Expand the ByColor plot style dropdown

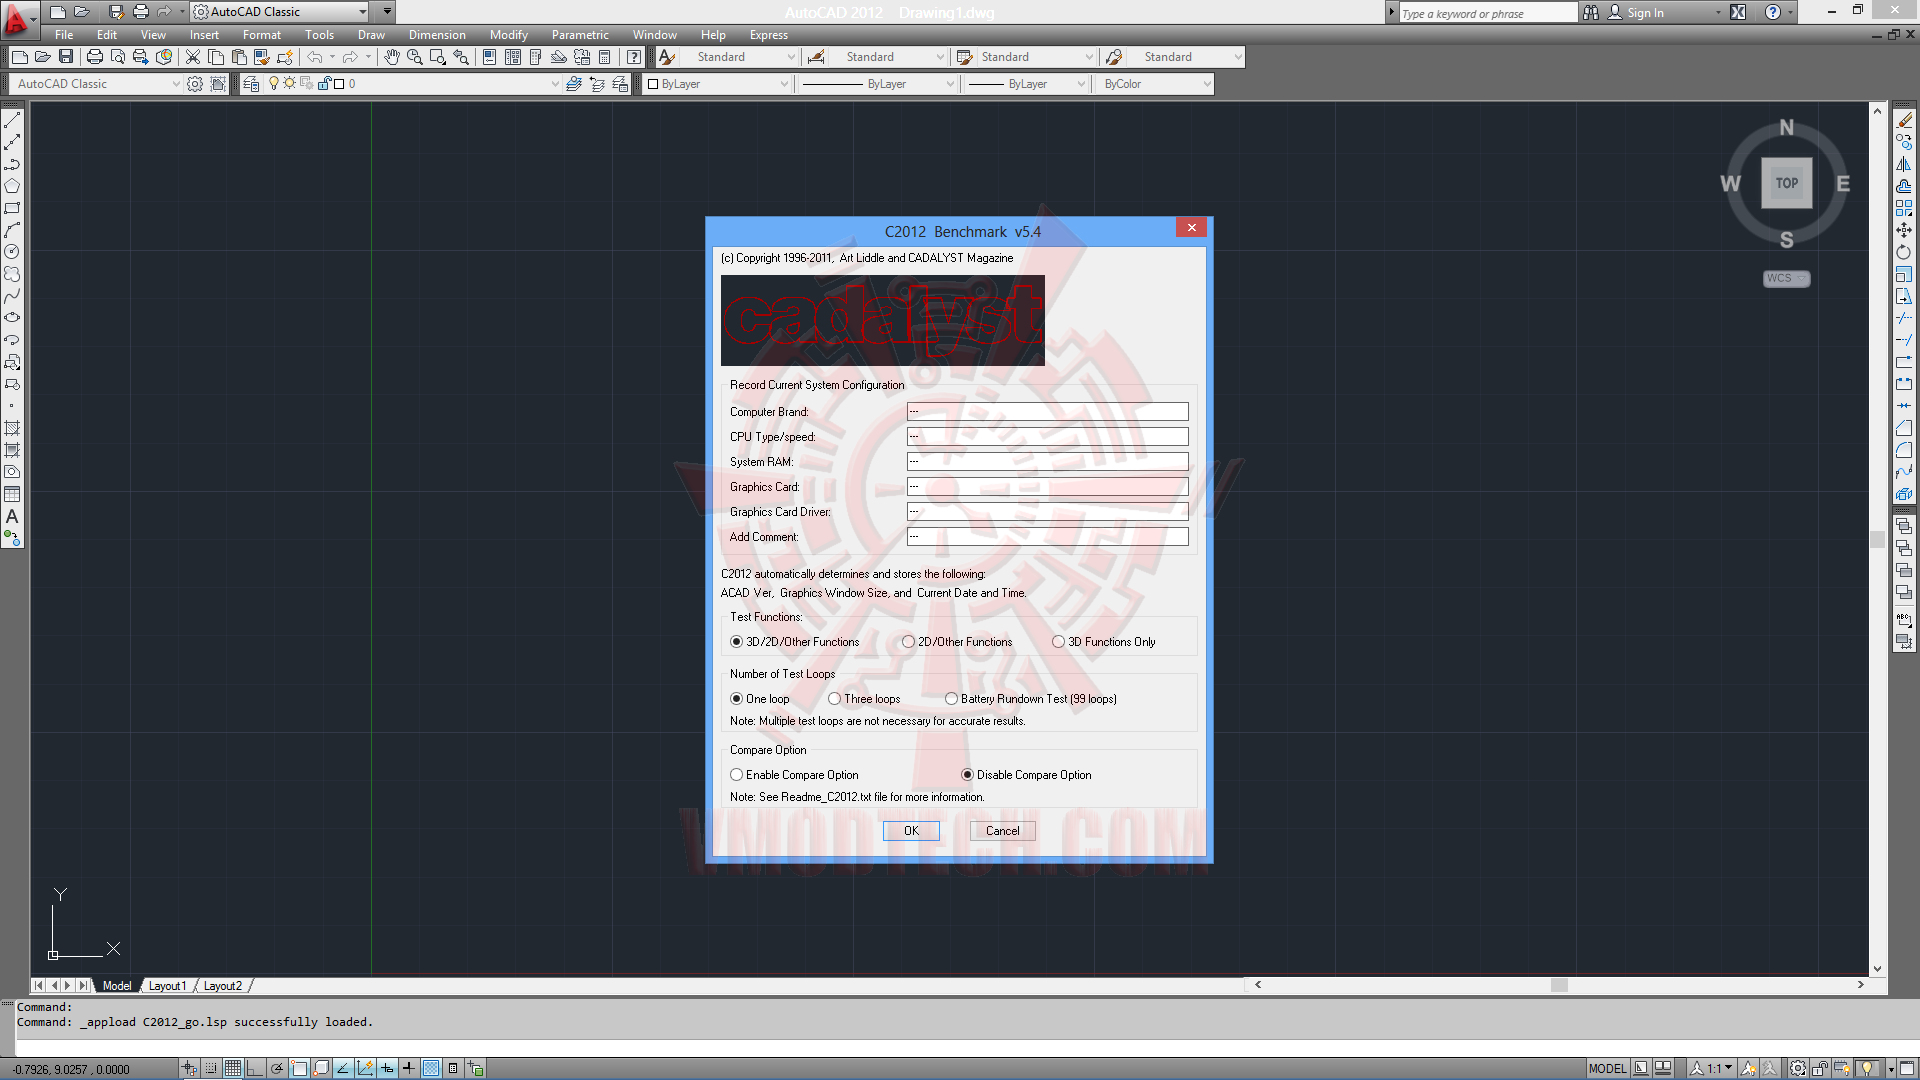pos(1207,84)
